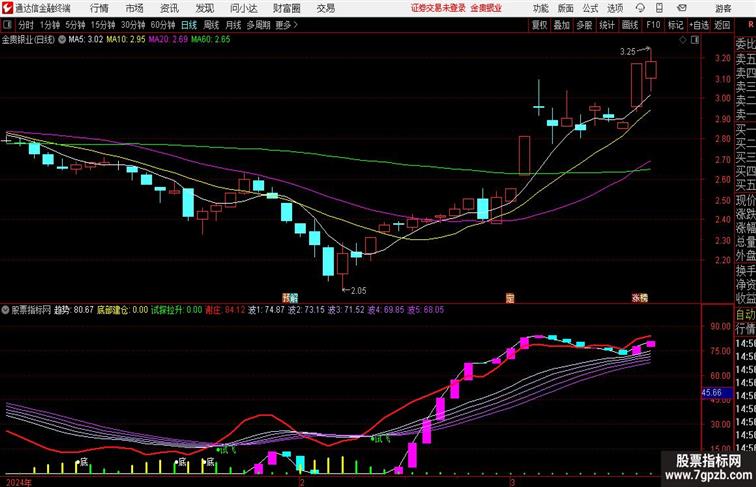Click the 复权 button
Screen dimensions: 756x487
click(540, 25)
